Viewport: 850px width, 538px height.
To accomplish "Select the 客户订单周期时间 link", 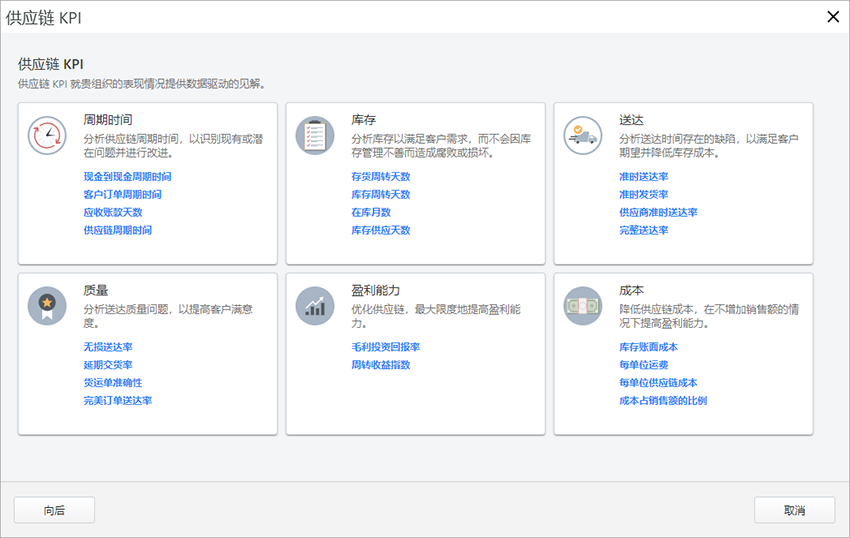I will [122, 194].
